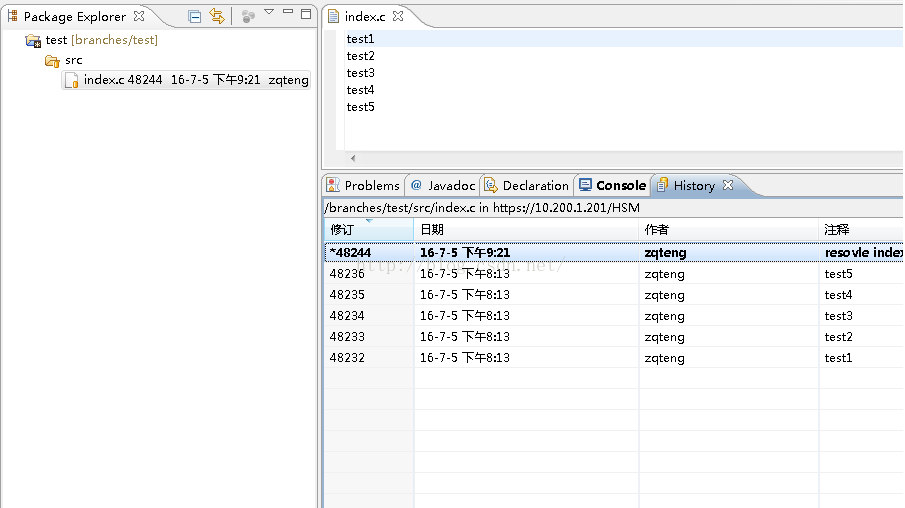Image resolution: width=905 pixels, height=508 pixels.
Task: Click the resolve index comment cell
Action: [863, 253]
